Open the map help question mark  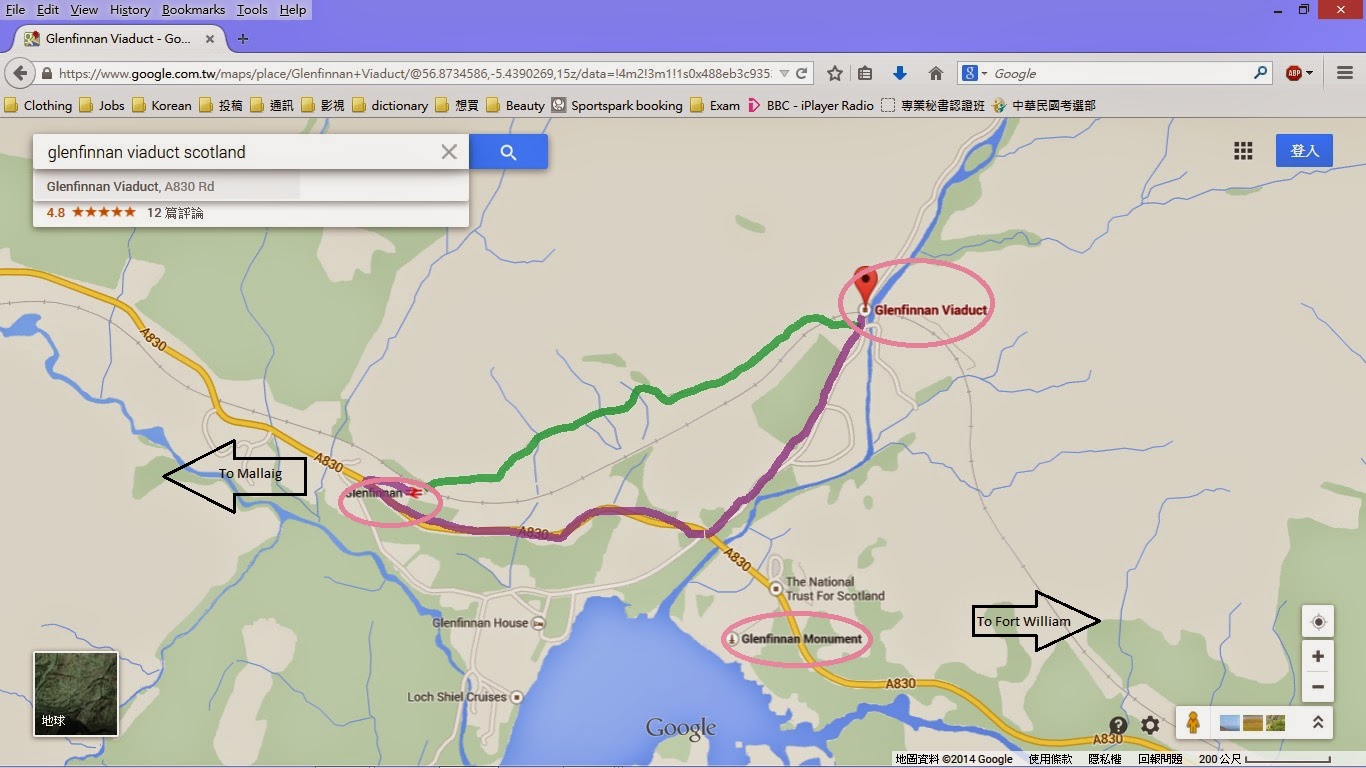pos(1118,725)
